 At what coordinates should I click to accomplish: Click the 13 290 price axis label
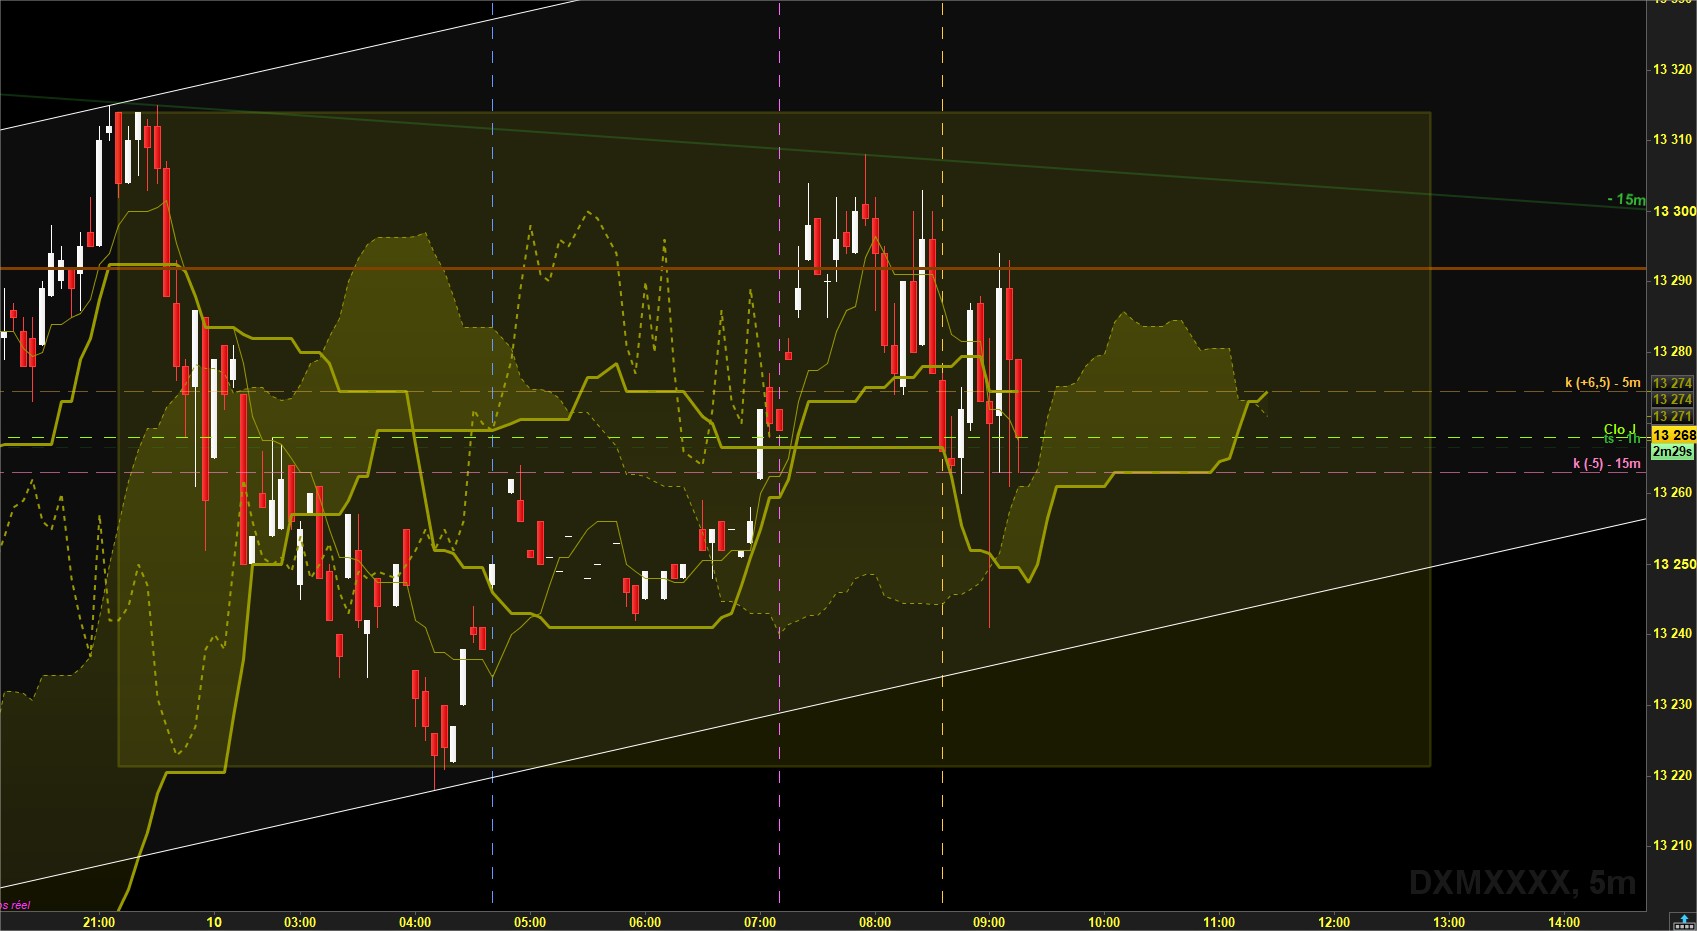pos(1673,281)
